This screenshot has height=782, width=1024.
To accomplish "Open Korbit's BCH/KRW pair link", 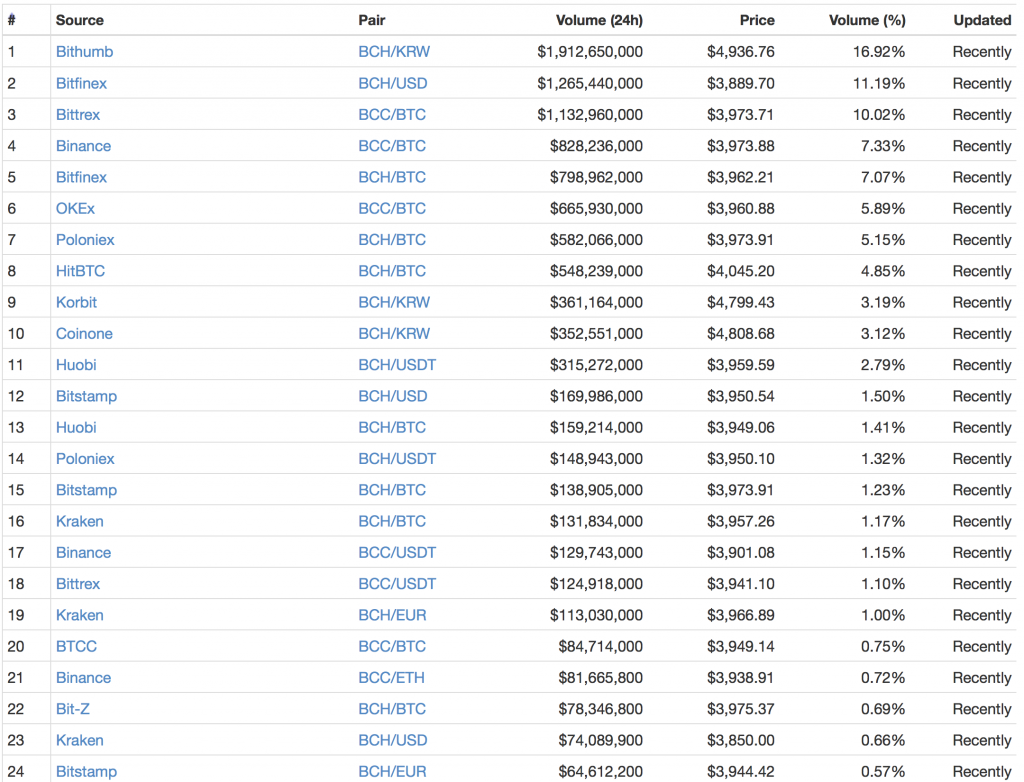I will click(x=394, y=302).
